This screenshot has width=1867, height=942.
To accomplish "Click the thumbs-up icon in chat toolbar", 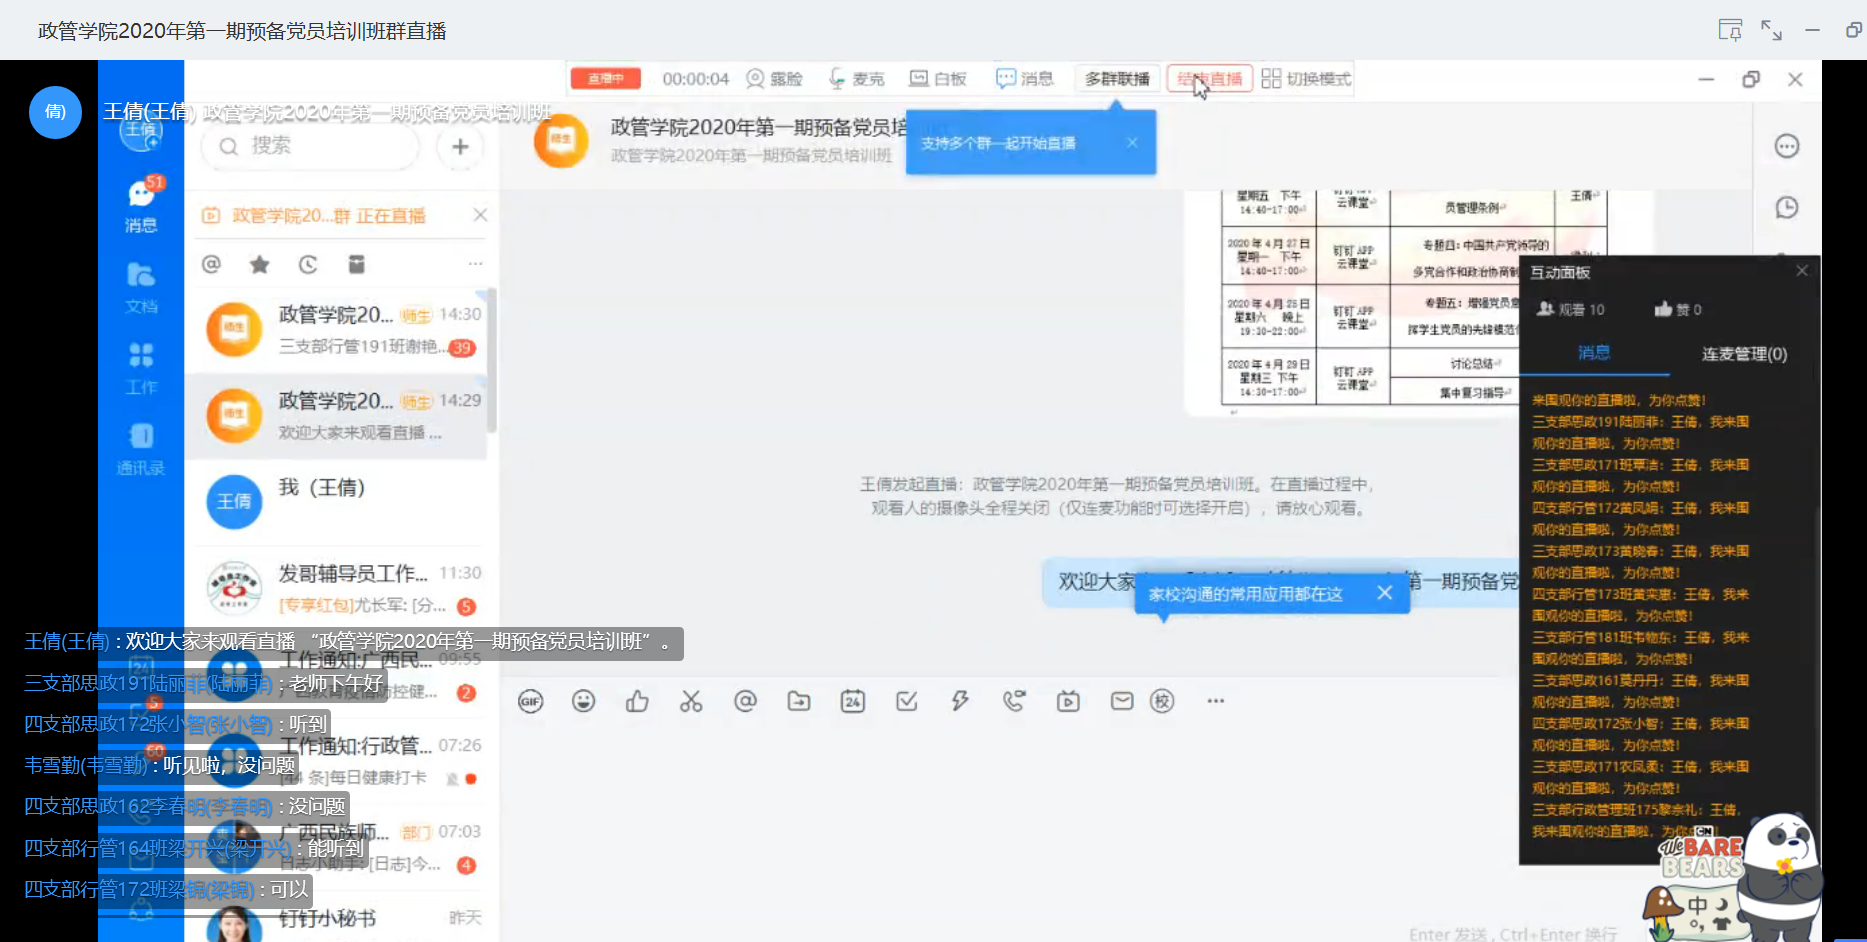I will [637, 702].
